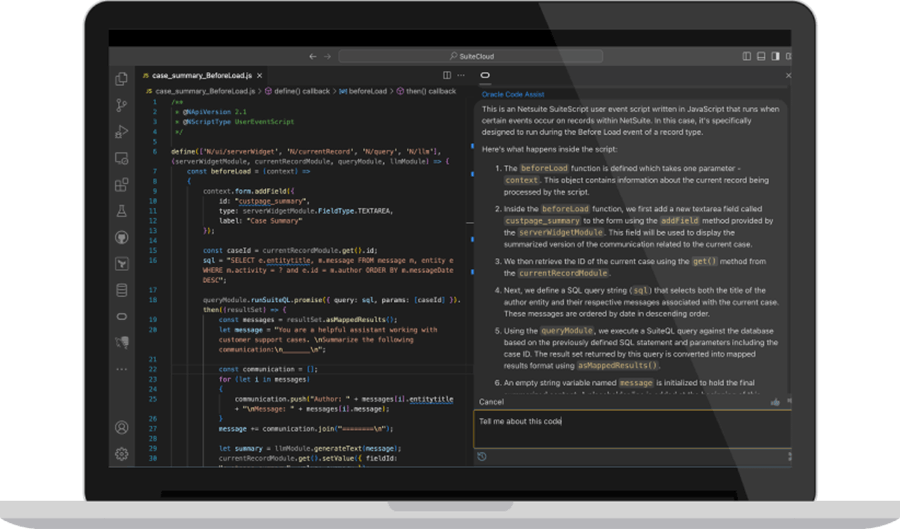This screenshot has height=529, width=900.
Task: Click the 'const caseId' declaration line
Action: point(290,251)
